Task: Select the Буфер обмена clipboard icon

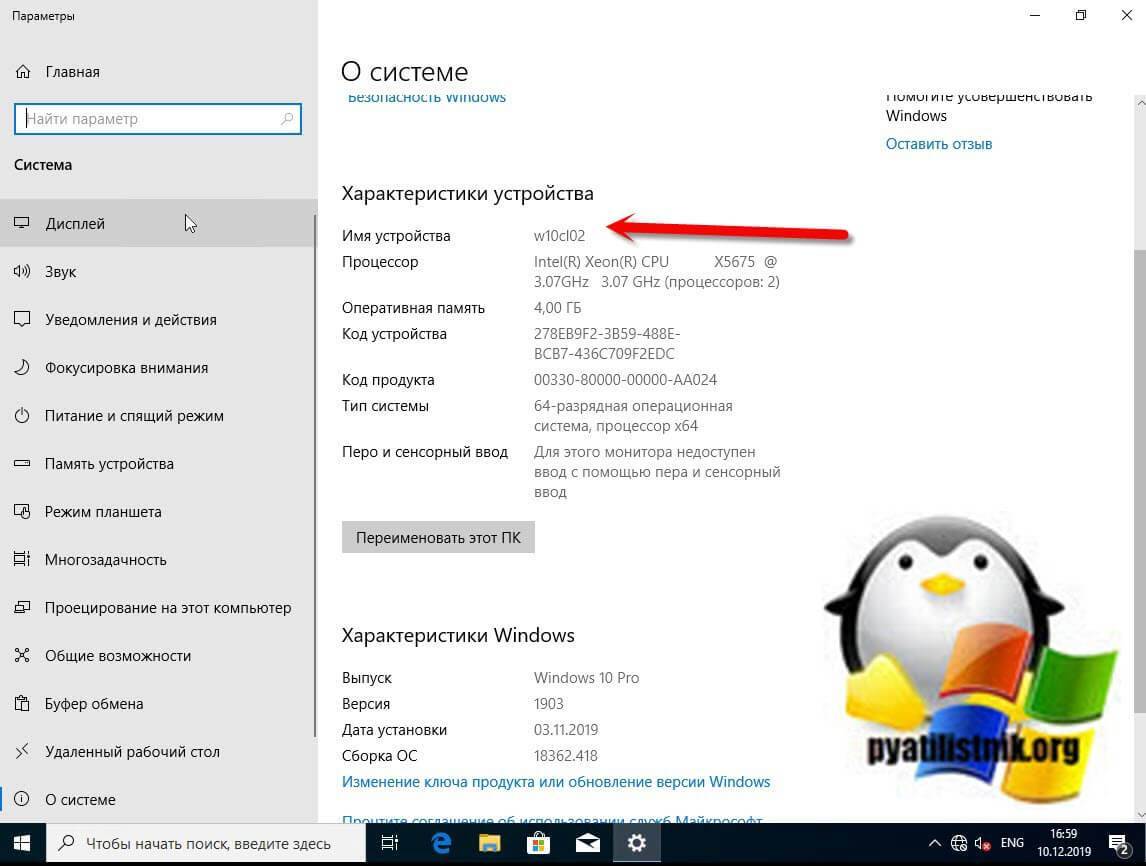Action: click(22, 704)
